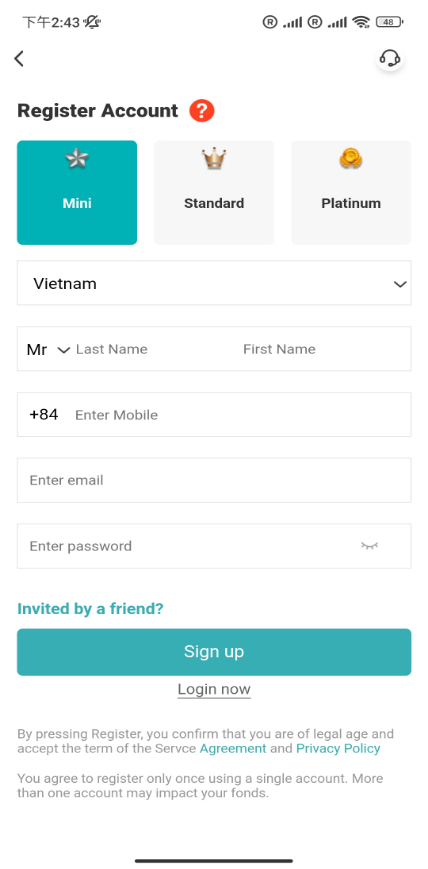Expand the Mr title dropdown
Image resolution: width=428 pixels, height=869 pixels.
(49, 349)
